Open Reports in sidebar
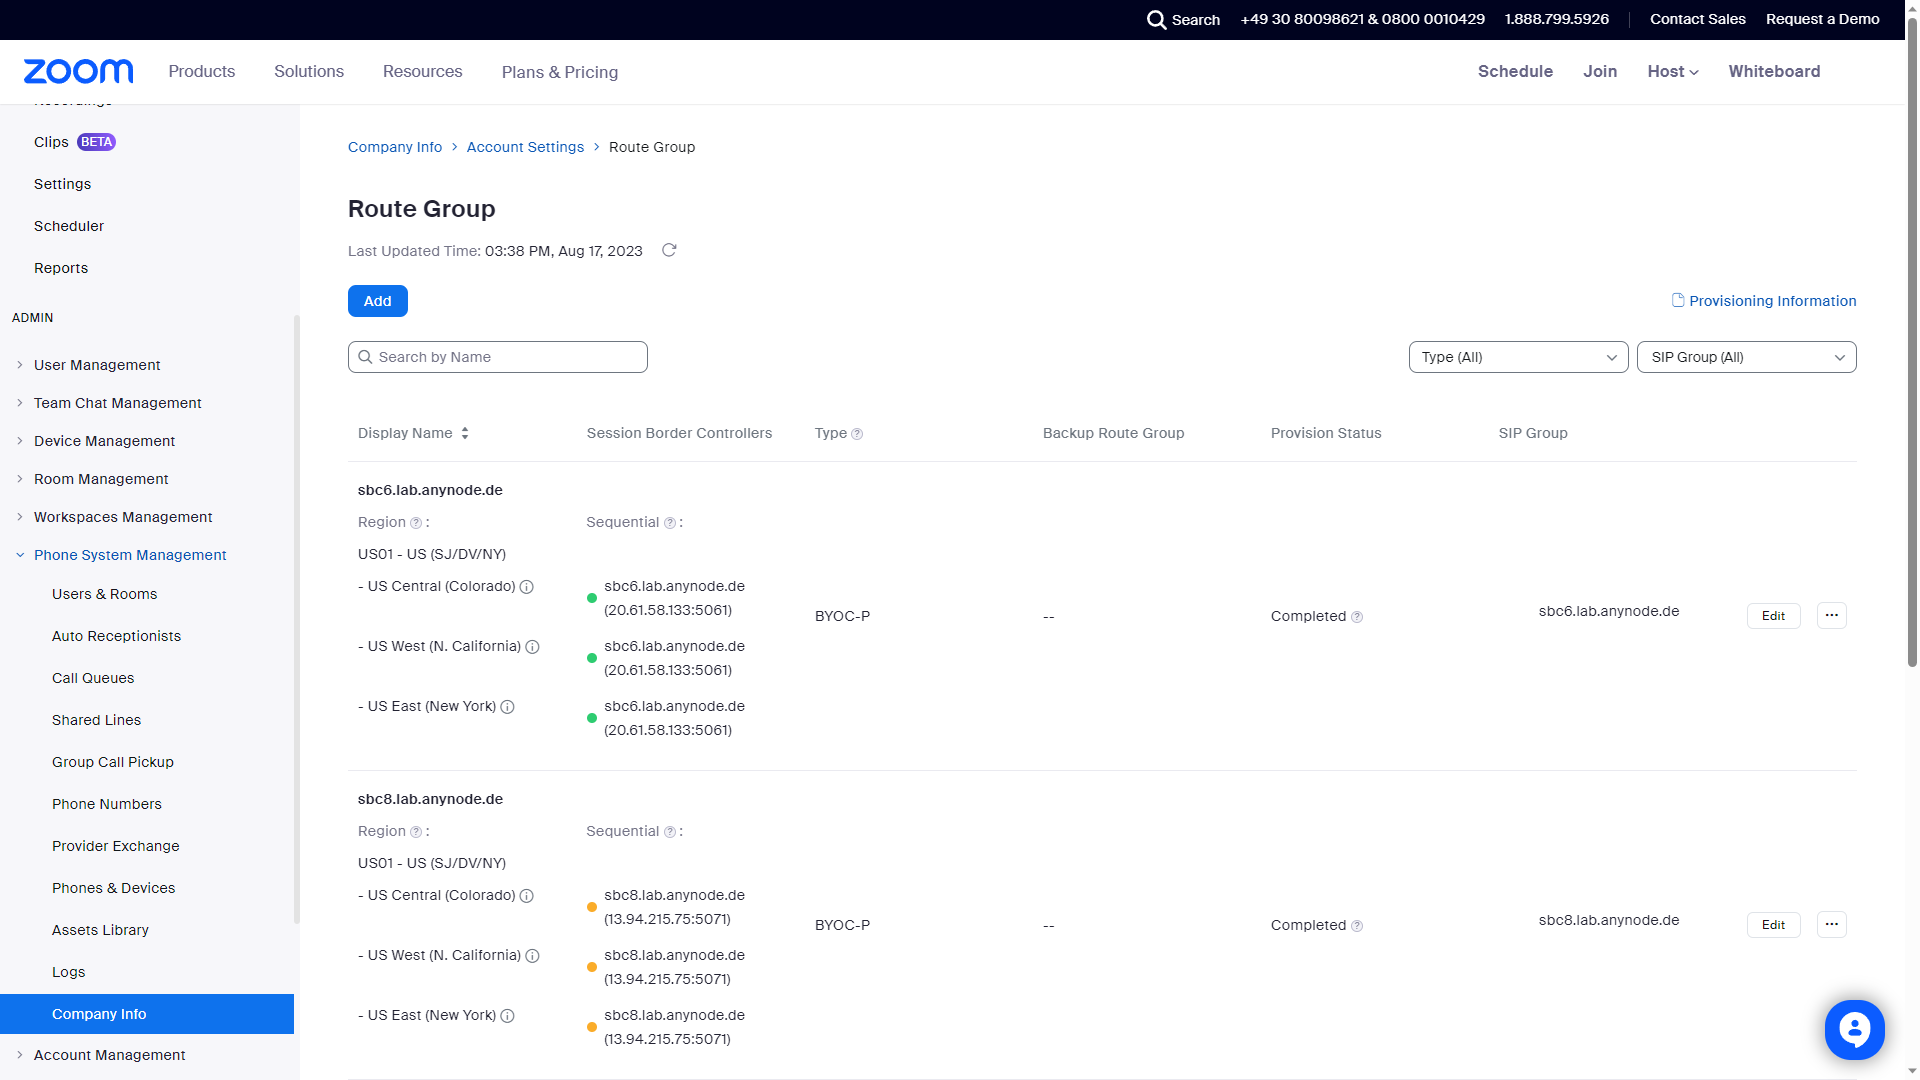This screenshot has width=1920, height=1080. pos(61,268)
